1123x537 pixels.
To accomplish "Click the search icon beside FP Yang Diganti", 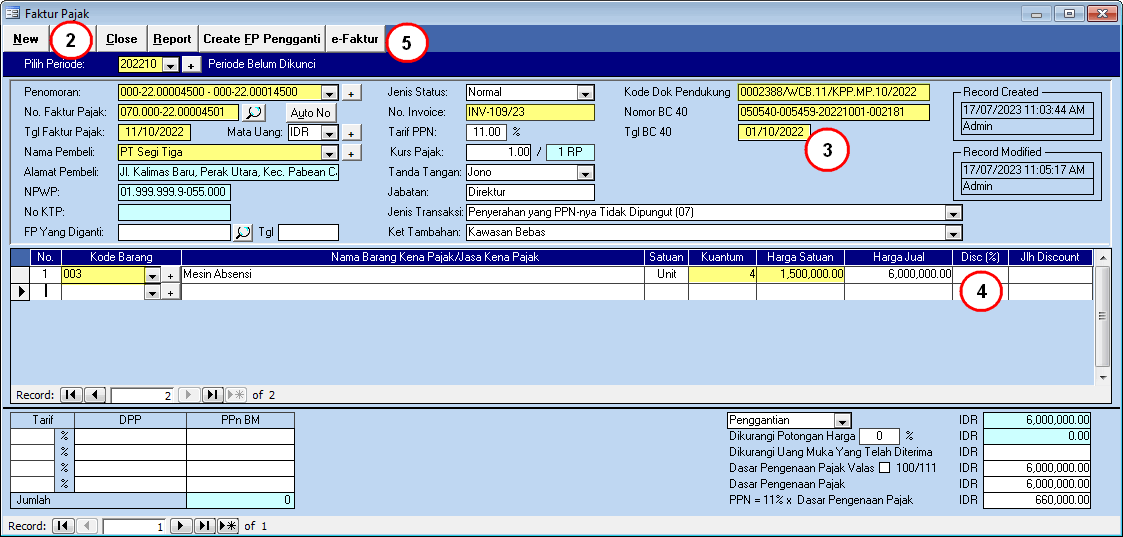I will tap(243, 232).
